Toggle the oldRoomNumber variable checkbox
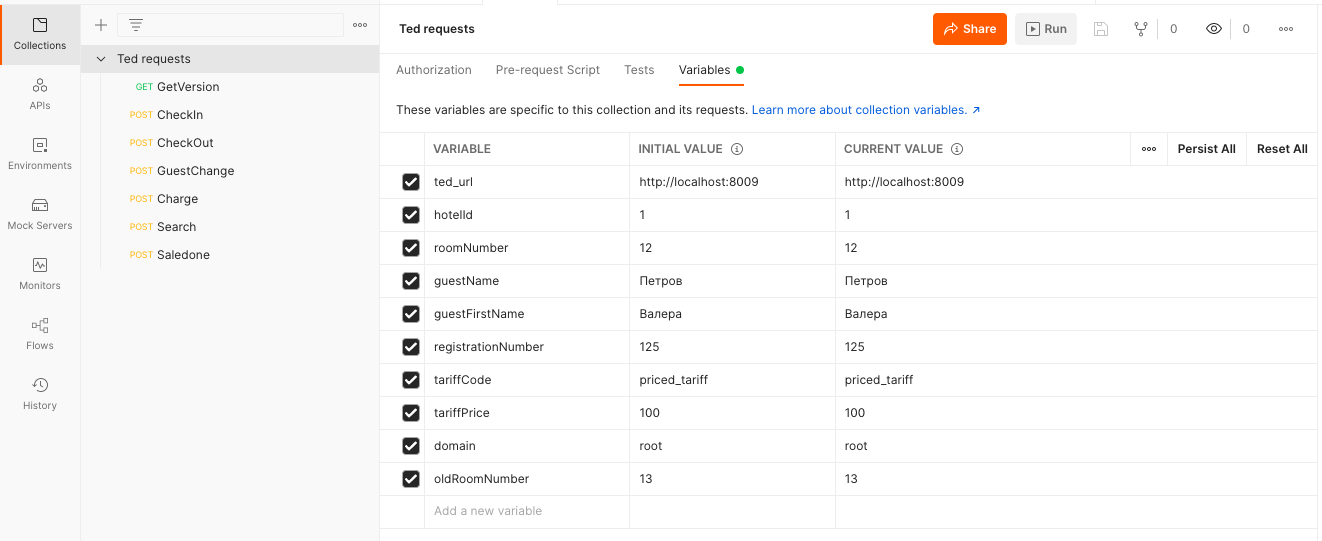 tap(410, 479)
